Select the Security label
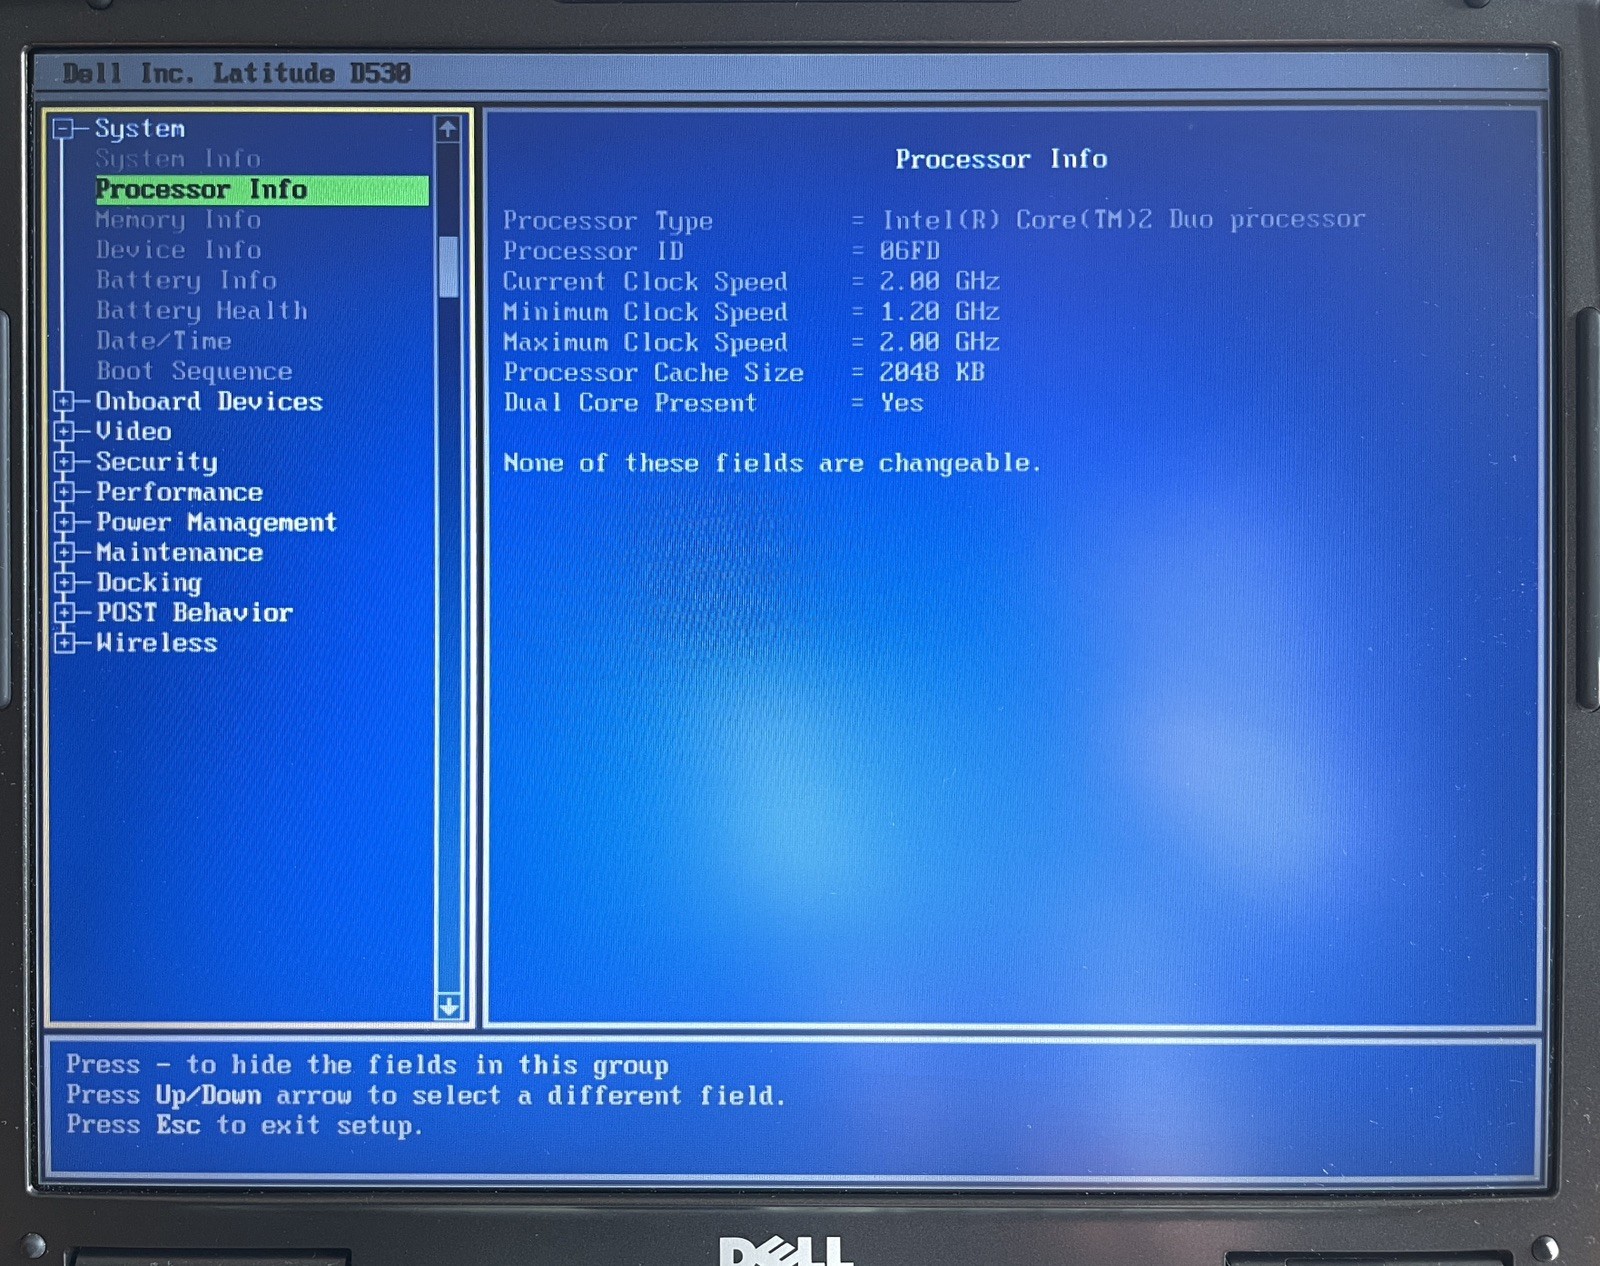1600x1266 pixels. click(x=156, y=462)
